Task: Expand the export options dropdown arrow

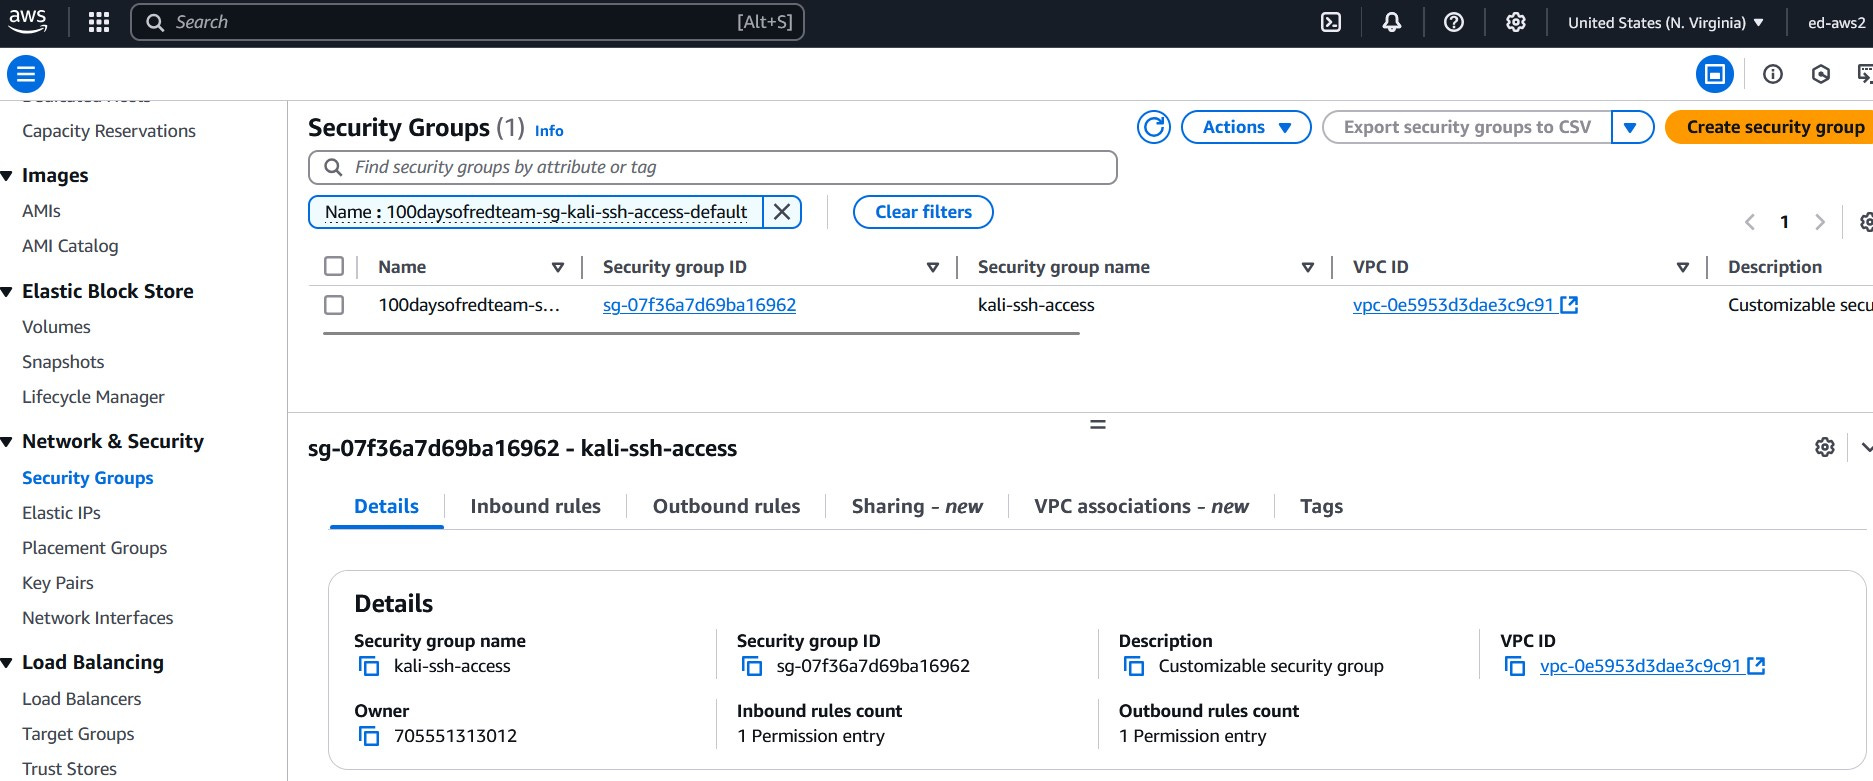Action: (1631, 127)
